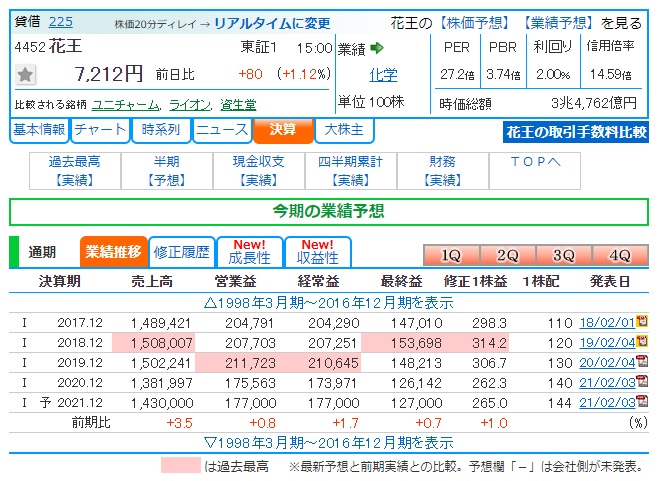Open announcement date link 20/02/04
Viewport: 661px width, 481px height.
coord(607,363)
